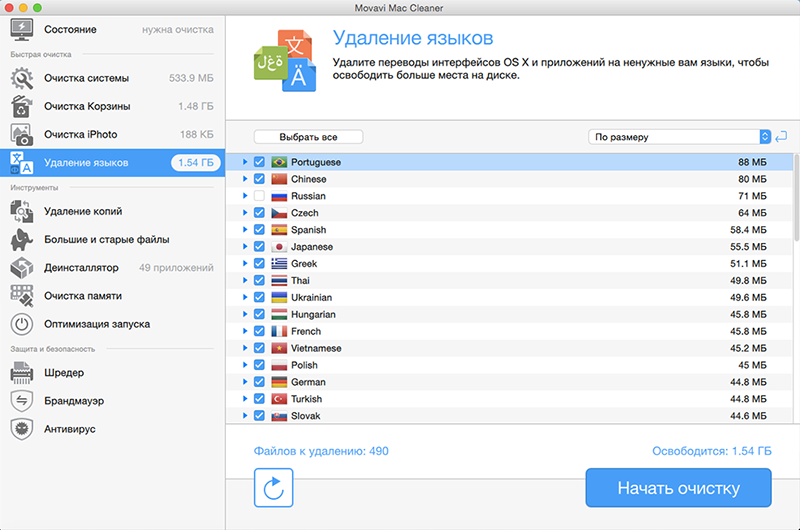Uncheck the Portuguese language checkbox

259,162
